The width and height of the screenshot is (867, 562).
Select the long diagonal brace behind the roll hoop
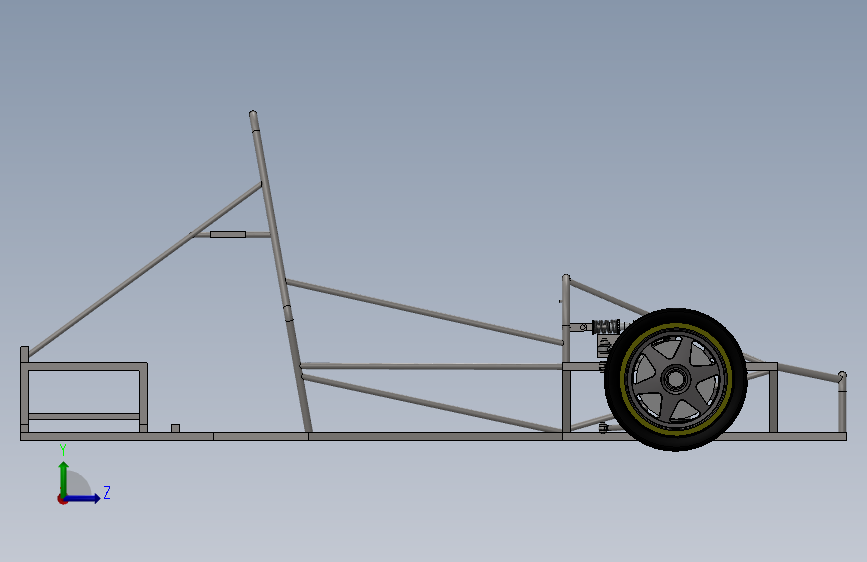tap(144, 270)
